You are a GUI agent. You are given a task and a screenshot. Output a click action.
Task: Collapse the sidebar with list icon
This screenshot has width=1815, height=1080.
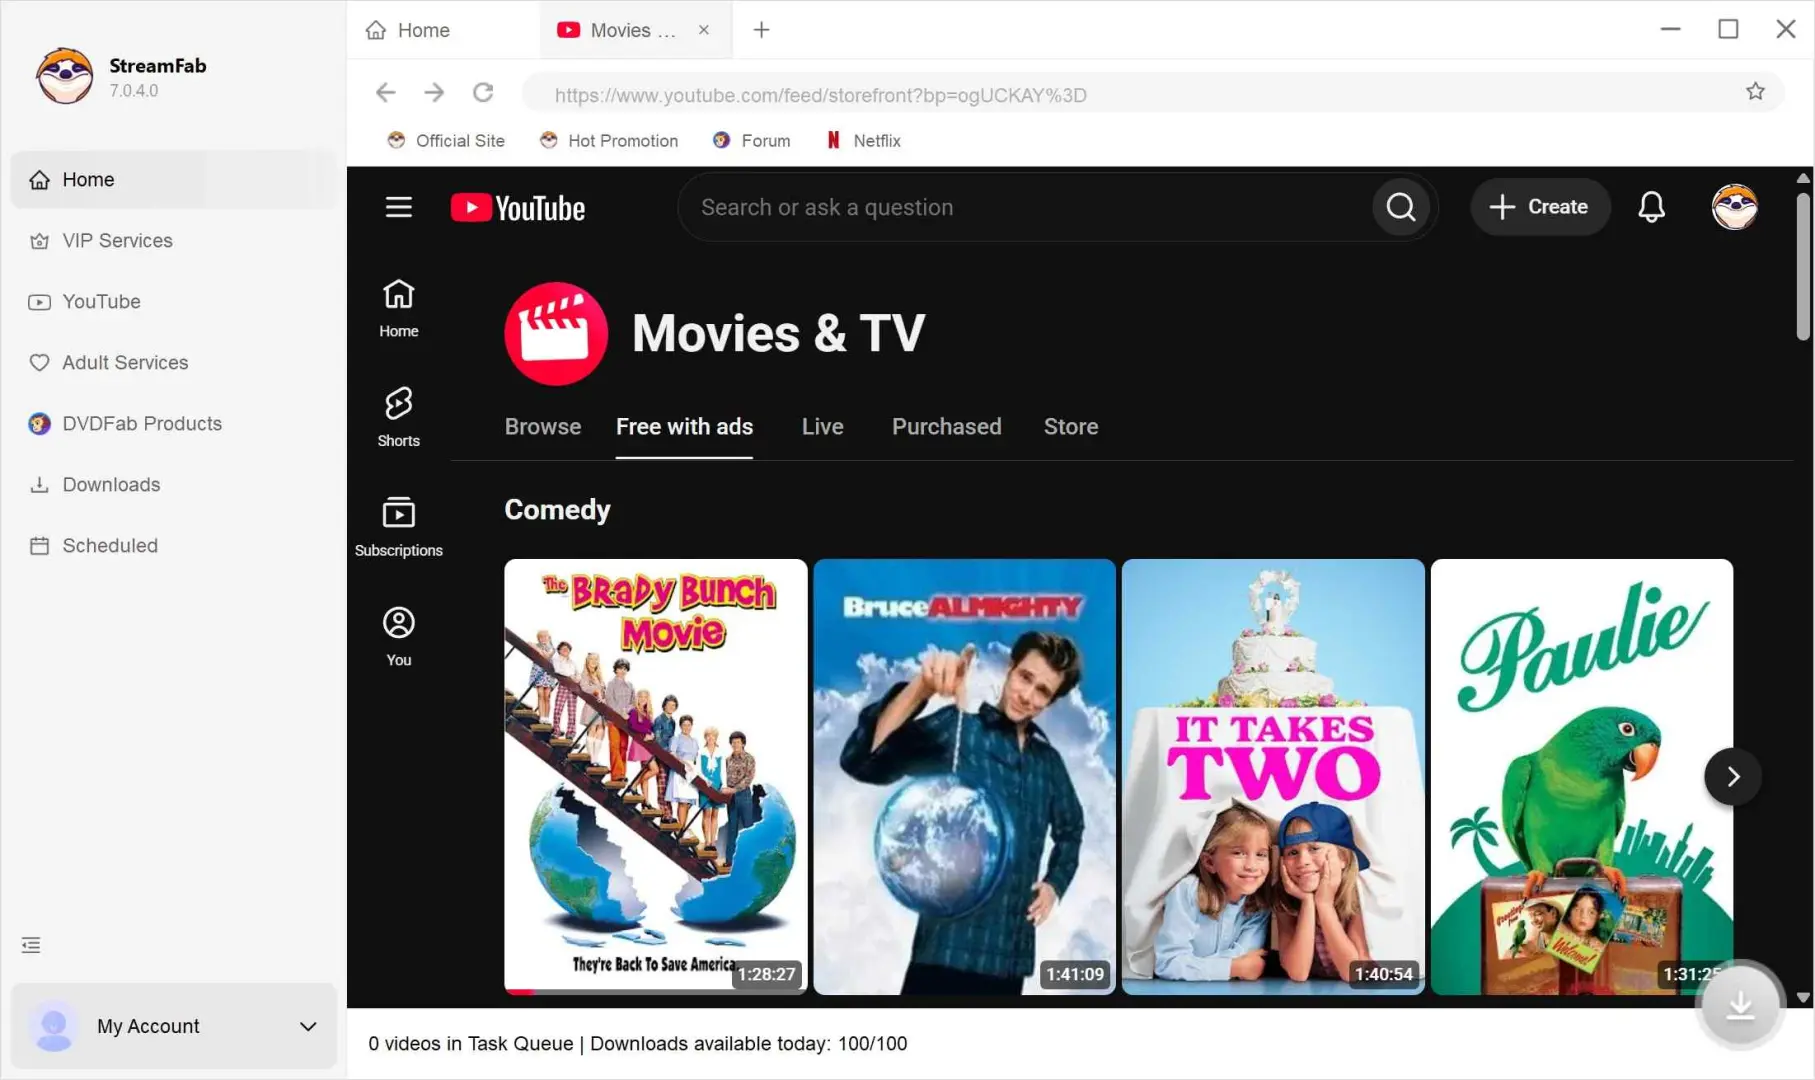click(31, 945)
